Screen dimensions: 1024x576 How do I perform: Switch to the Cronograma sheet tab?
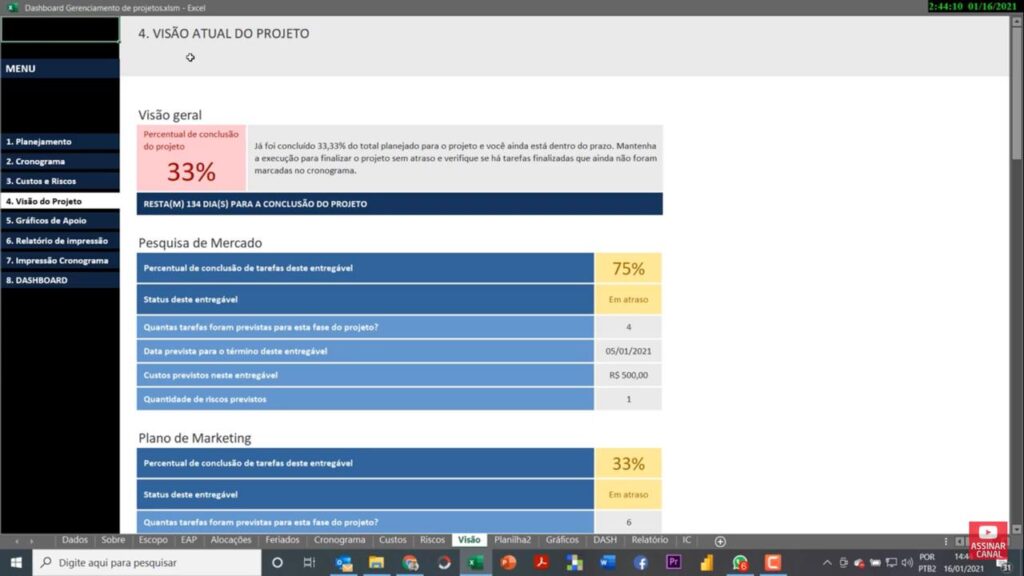tap(340, 539)
